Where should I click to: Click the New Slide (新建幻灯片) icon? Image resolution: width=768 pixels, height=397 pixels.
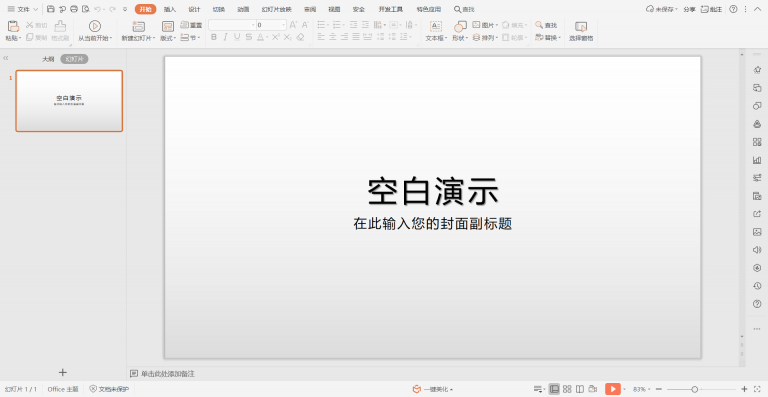point(139,27)
